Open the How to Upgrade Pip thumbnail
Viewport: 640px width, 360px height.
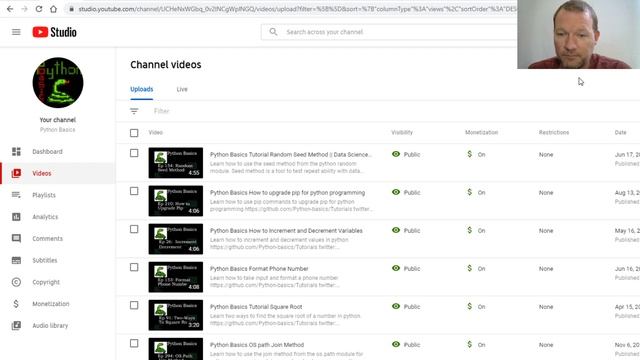tap(176, 200)
